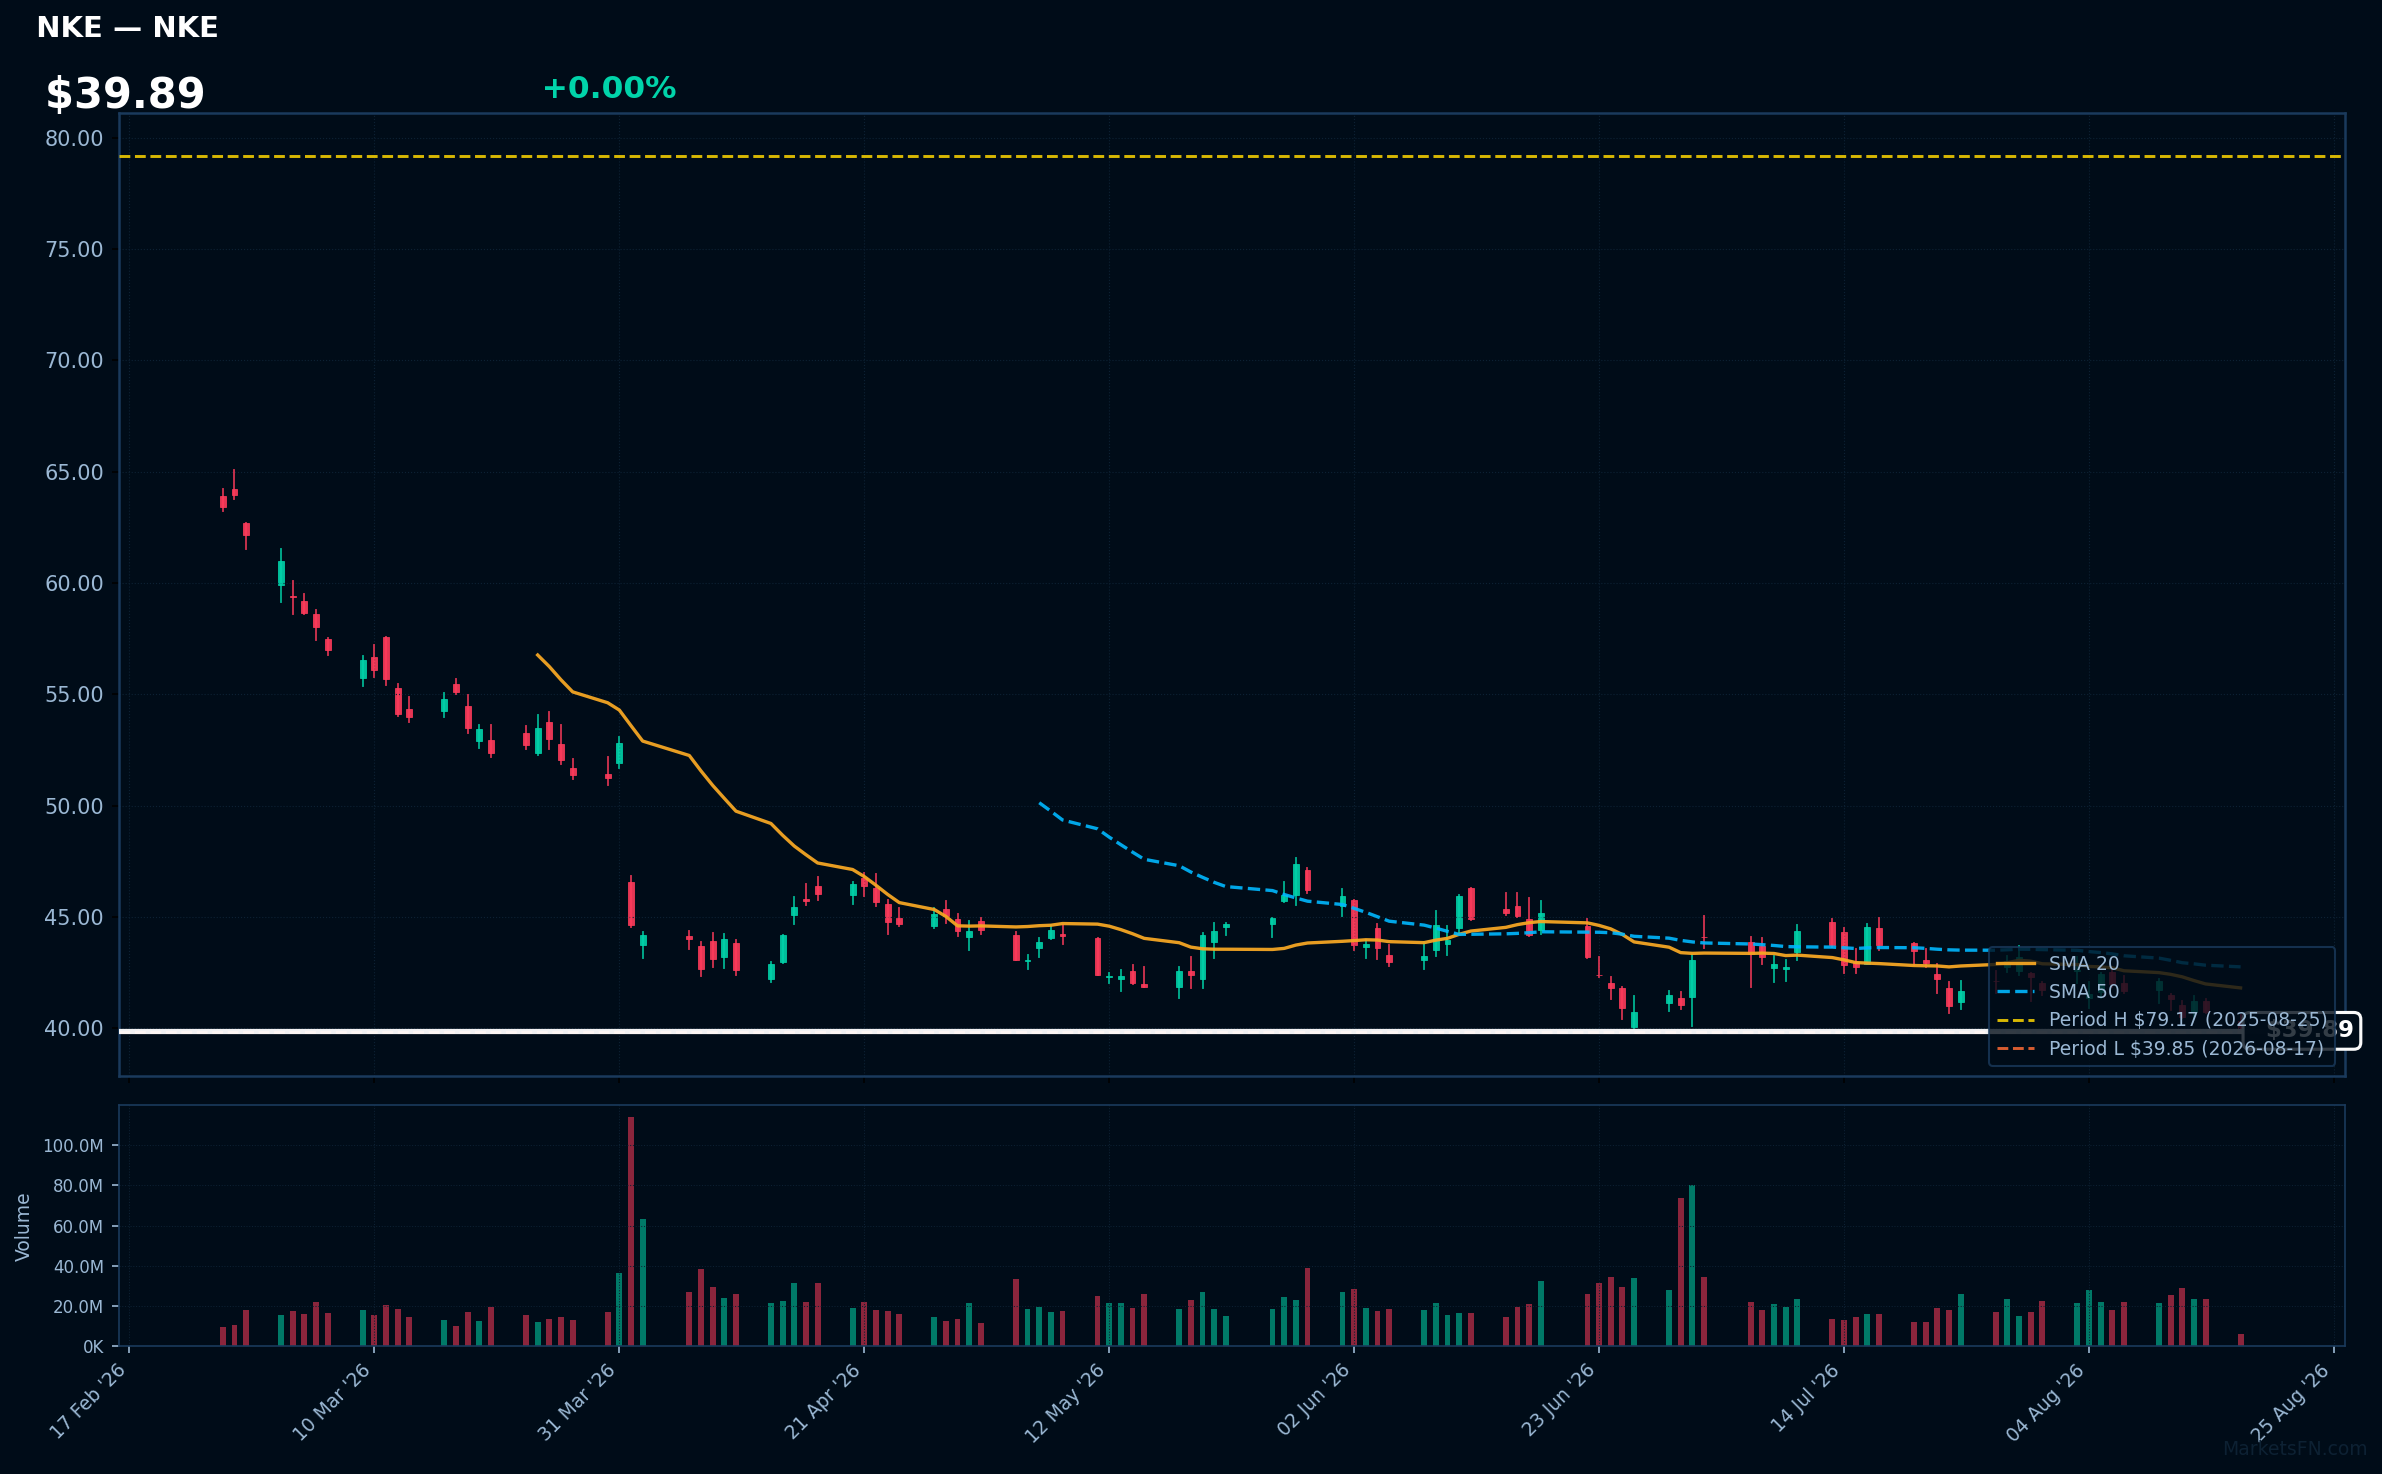Click the 0K volume axis label
This screenshot has height=1474, width=2382.
(x=93, y=1347)
